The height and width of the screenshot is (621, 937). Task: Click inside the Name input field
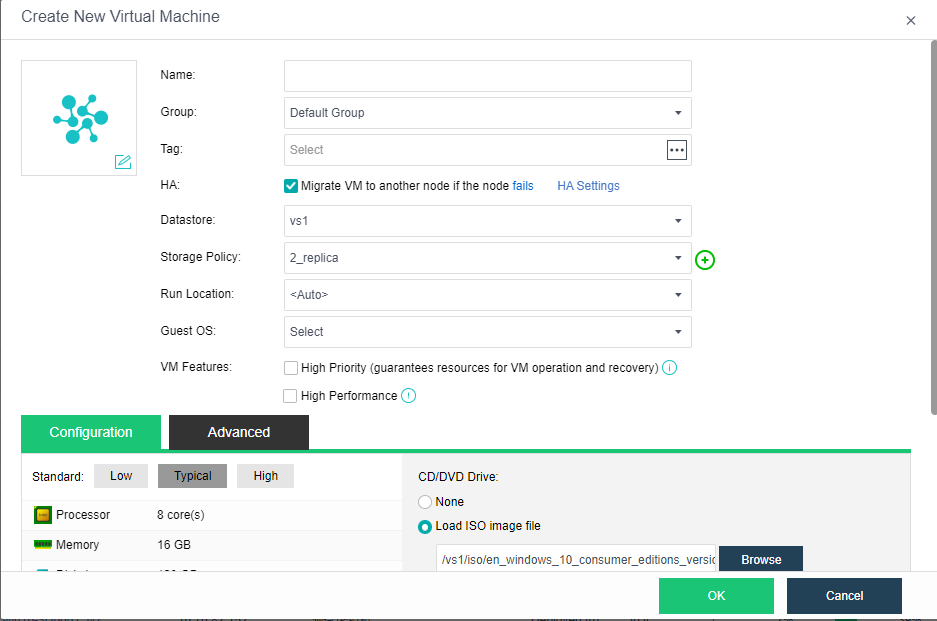pos(487,76)
